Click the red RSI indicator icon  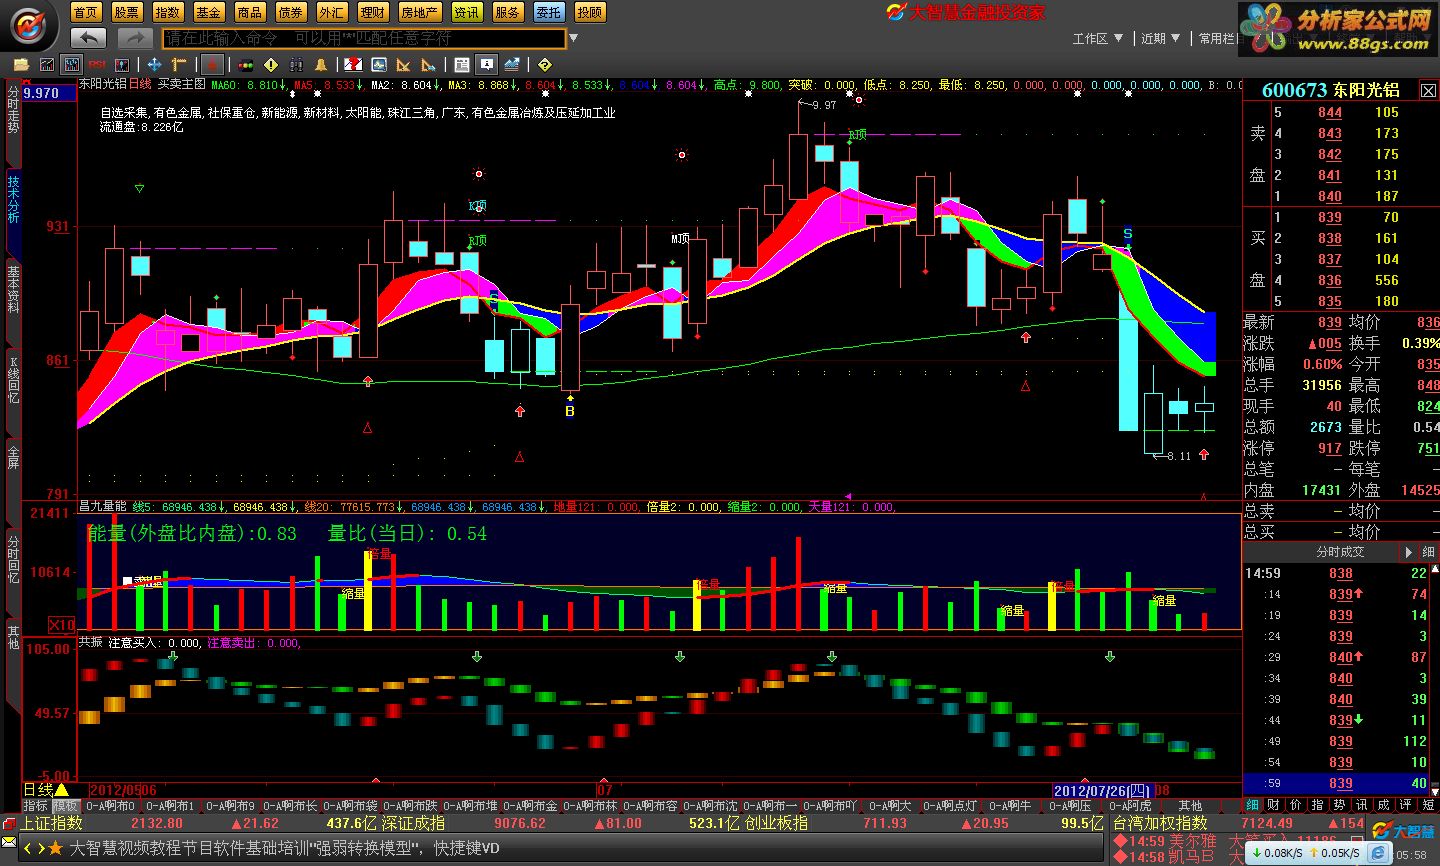[97, 65]
